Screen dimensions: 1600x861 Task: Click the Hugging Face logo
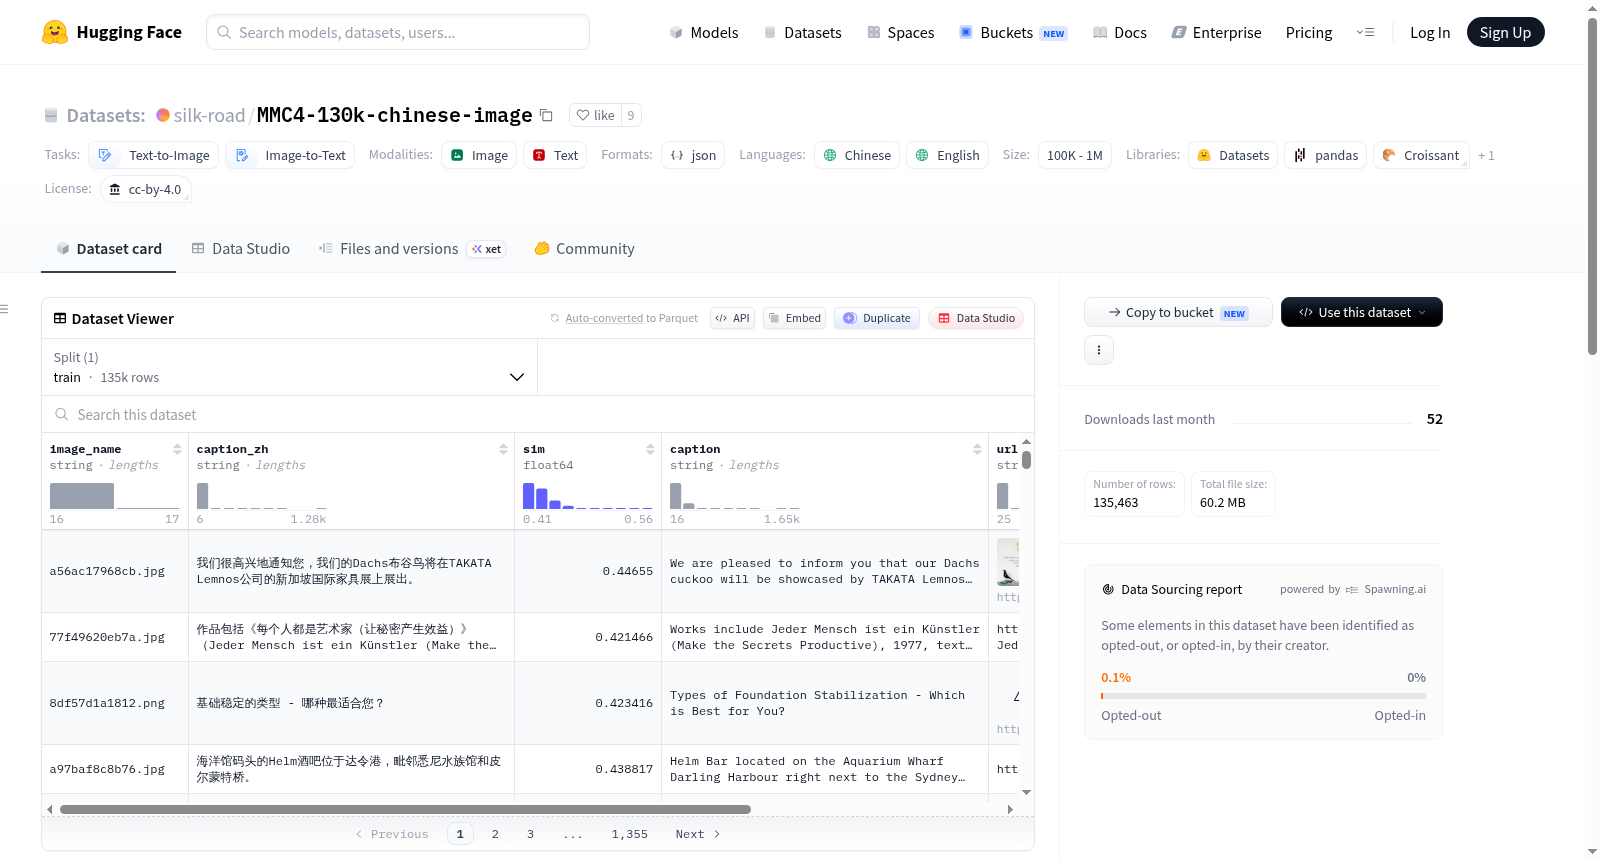click(111, 32)
